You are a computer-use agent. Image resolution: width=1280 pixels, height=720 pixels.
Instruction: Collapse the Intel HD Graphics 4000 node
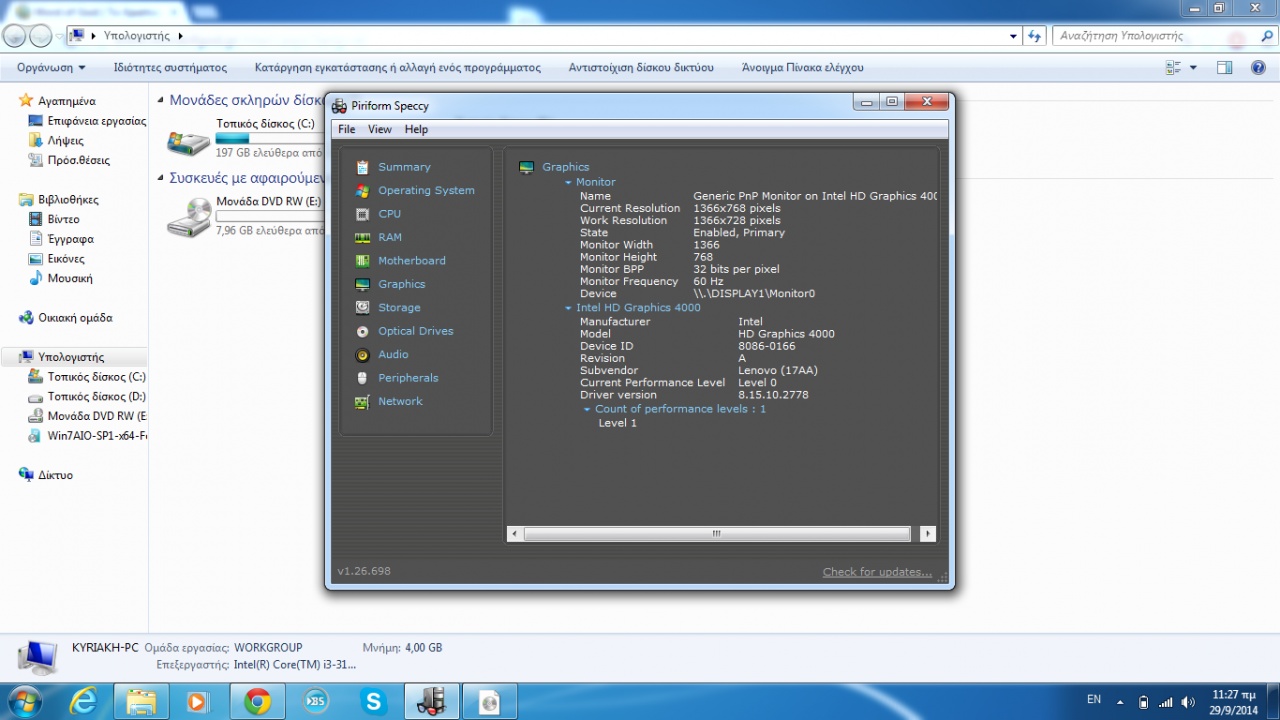point(568,308)
